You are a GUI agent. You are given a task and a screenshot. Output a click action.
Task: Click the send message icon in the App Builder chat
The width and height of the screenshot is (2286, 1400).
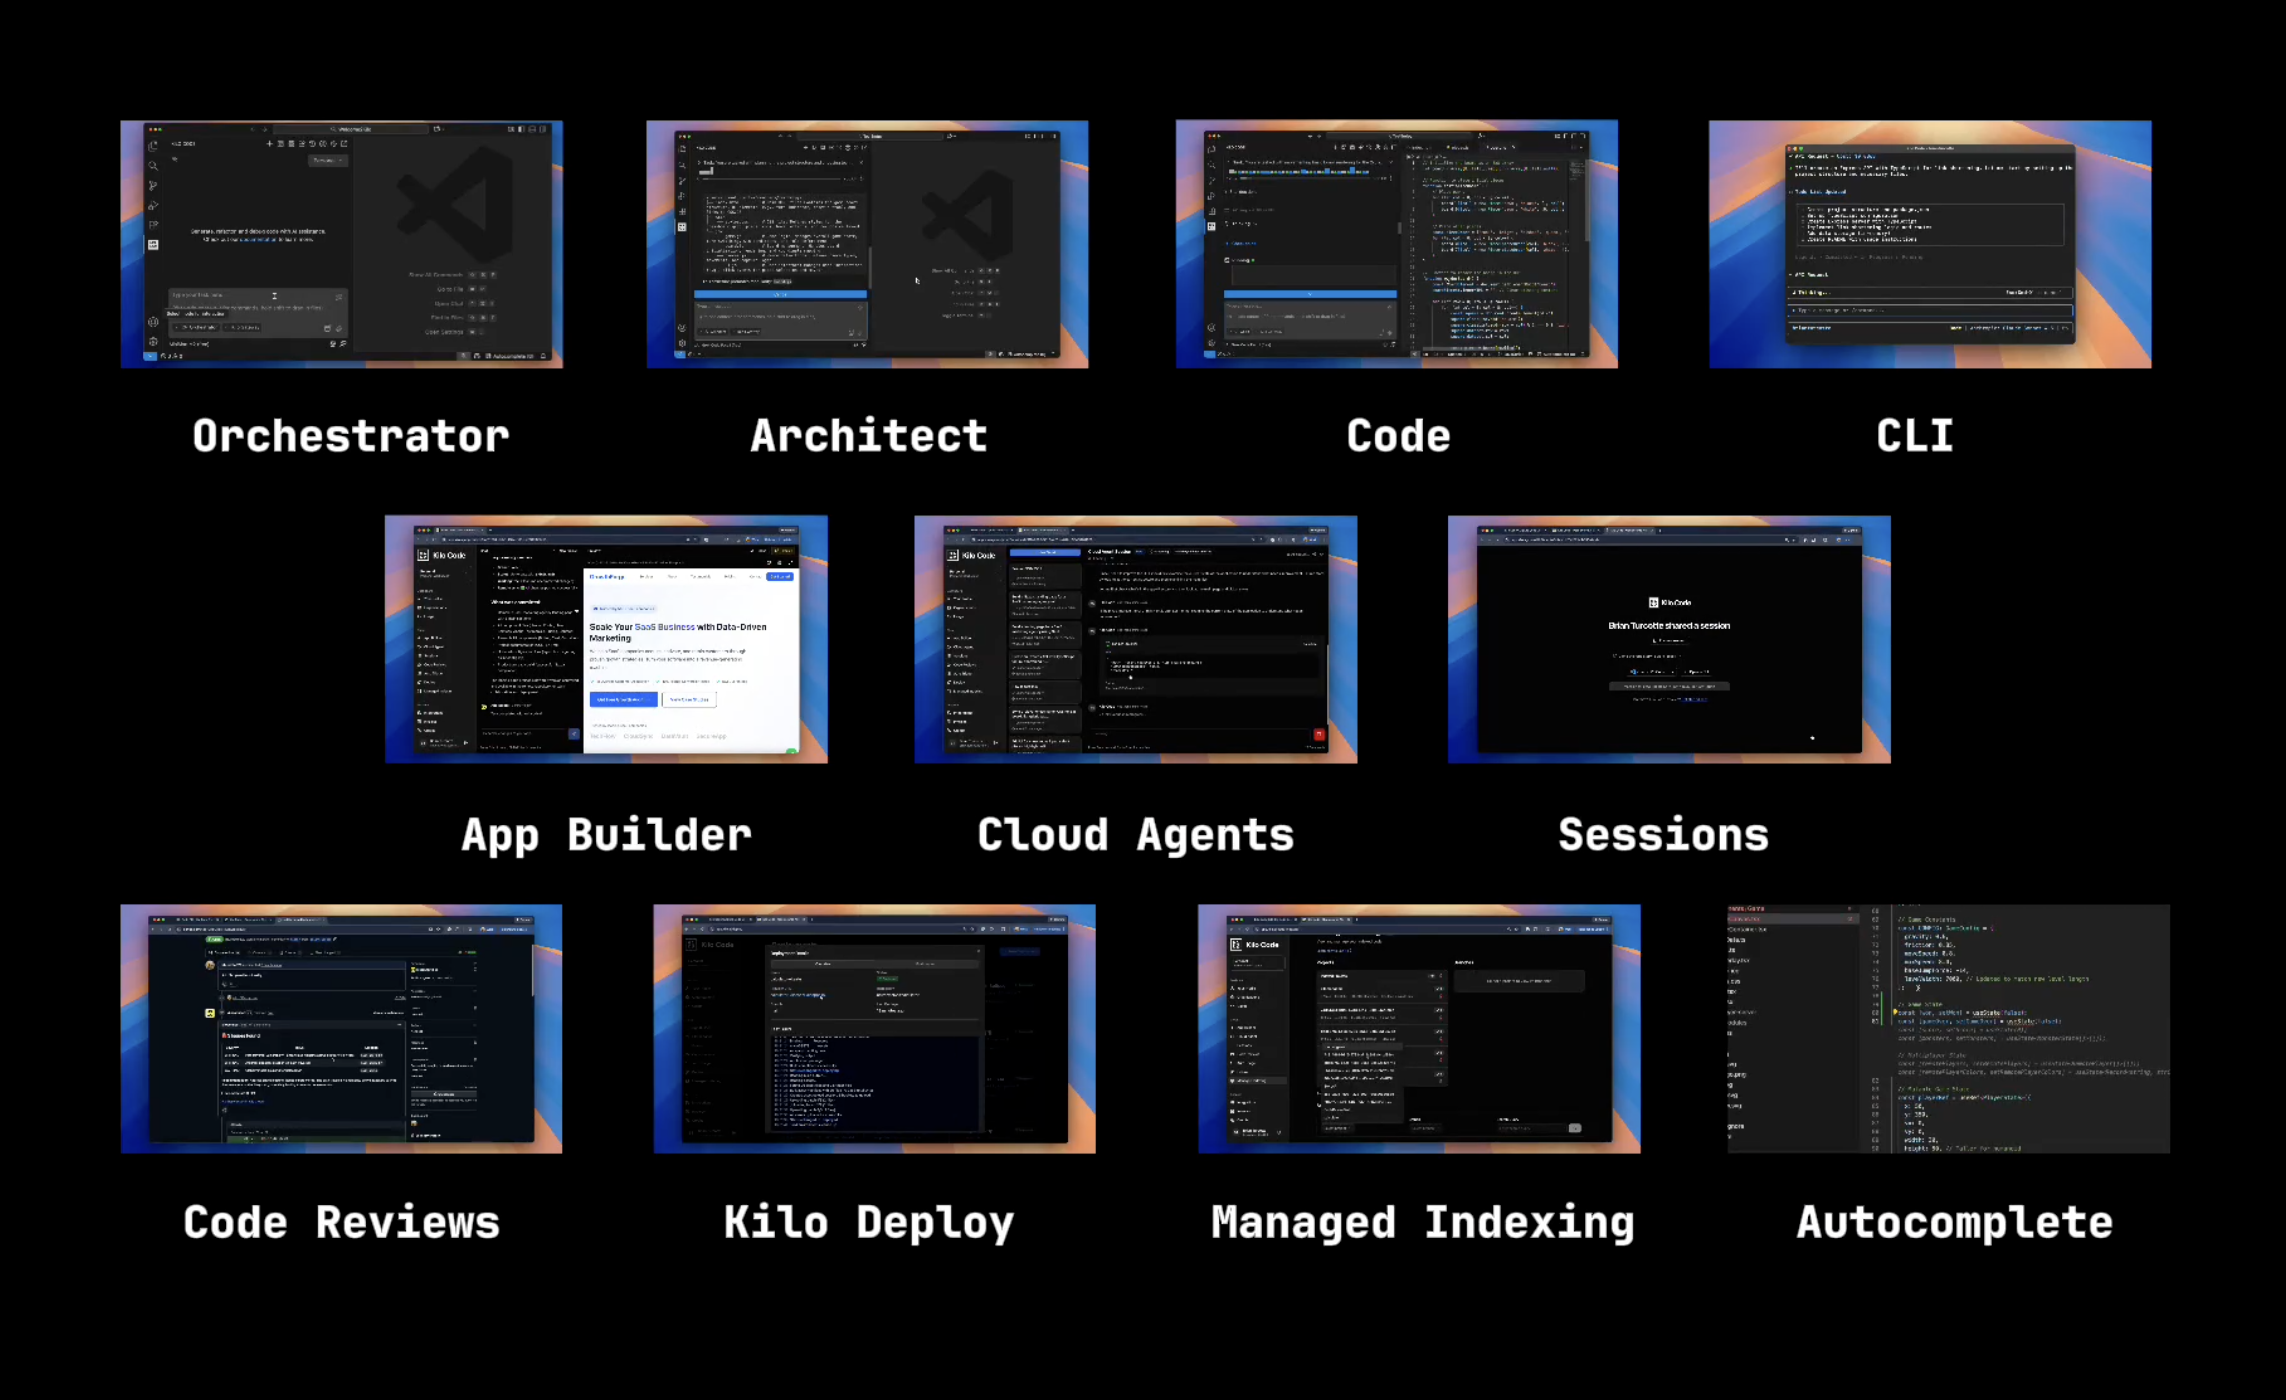coord(574,734)
